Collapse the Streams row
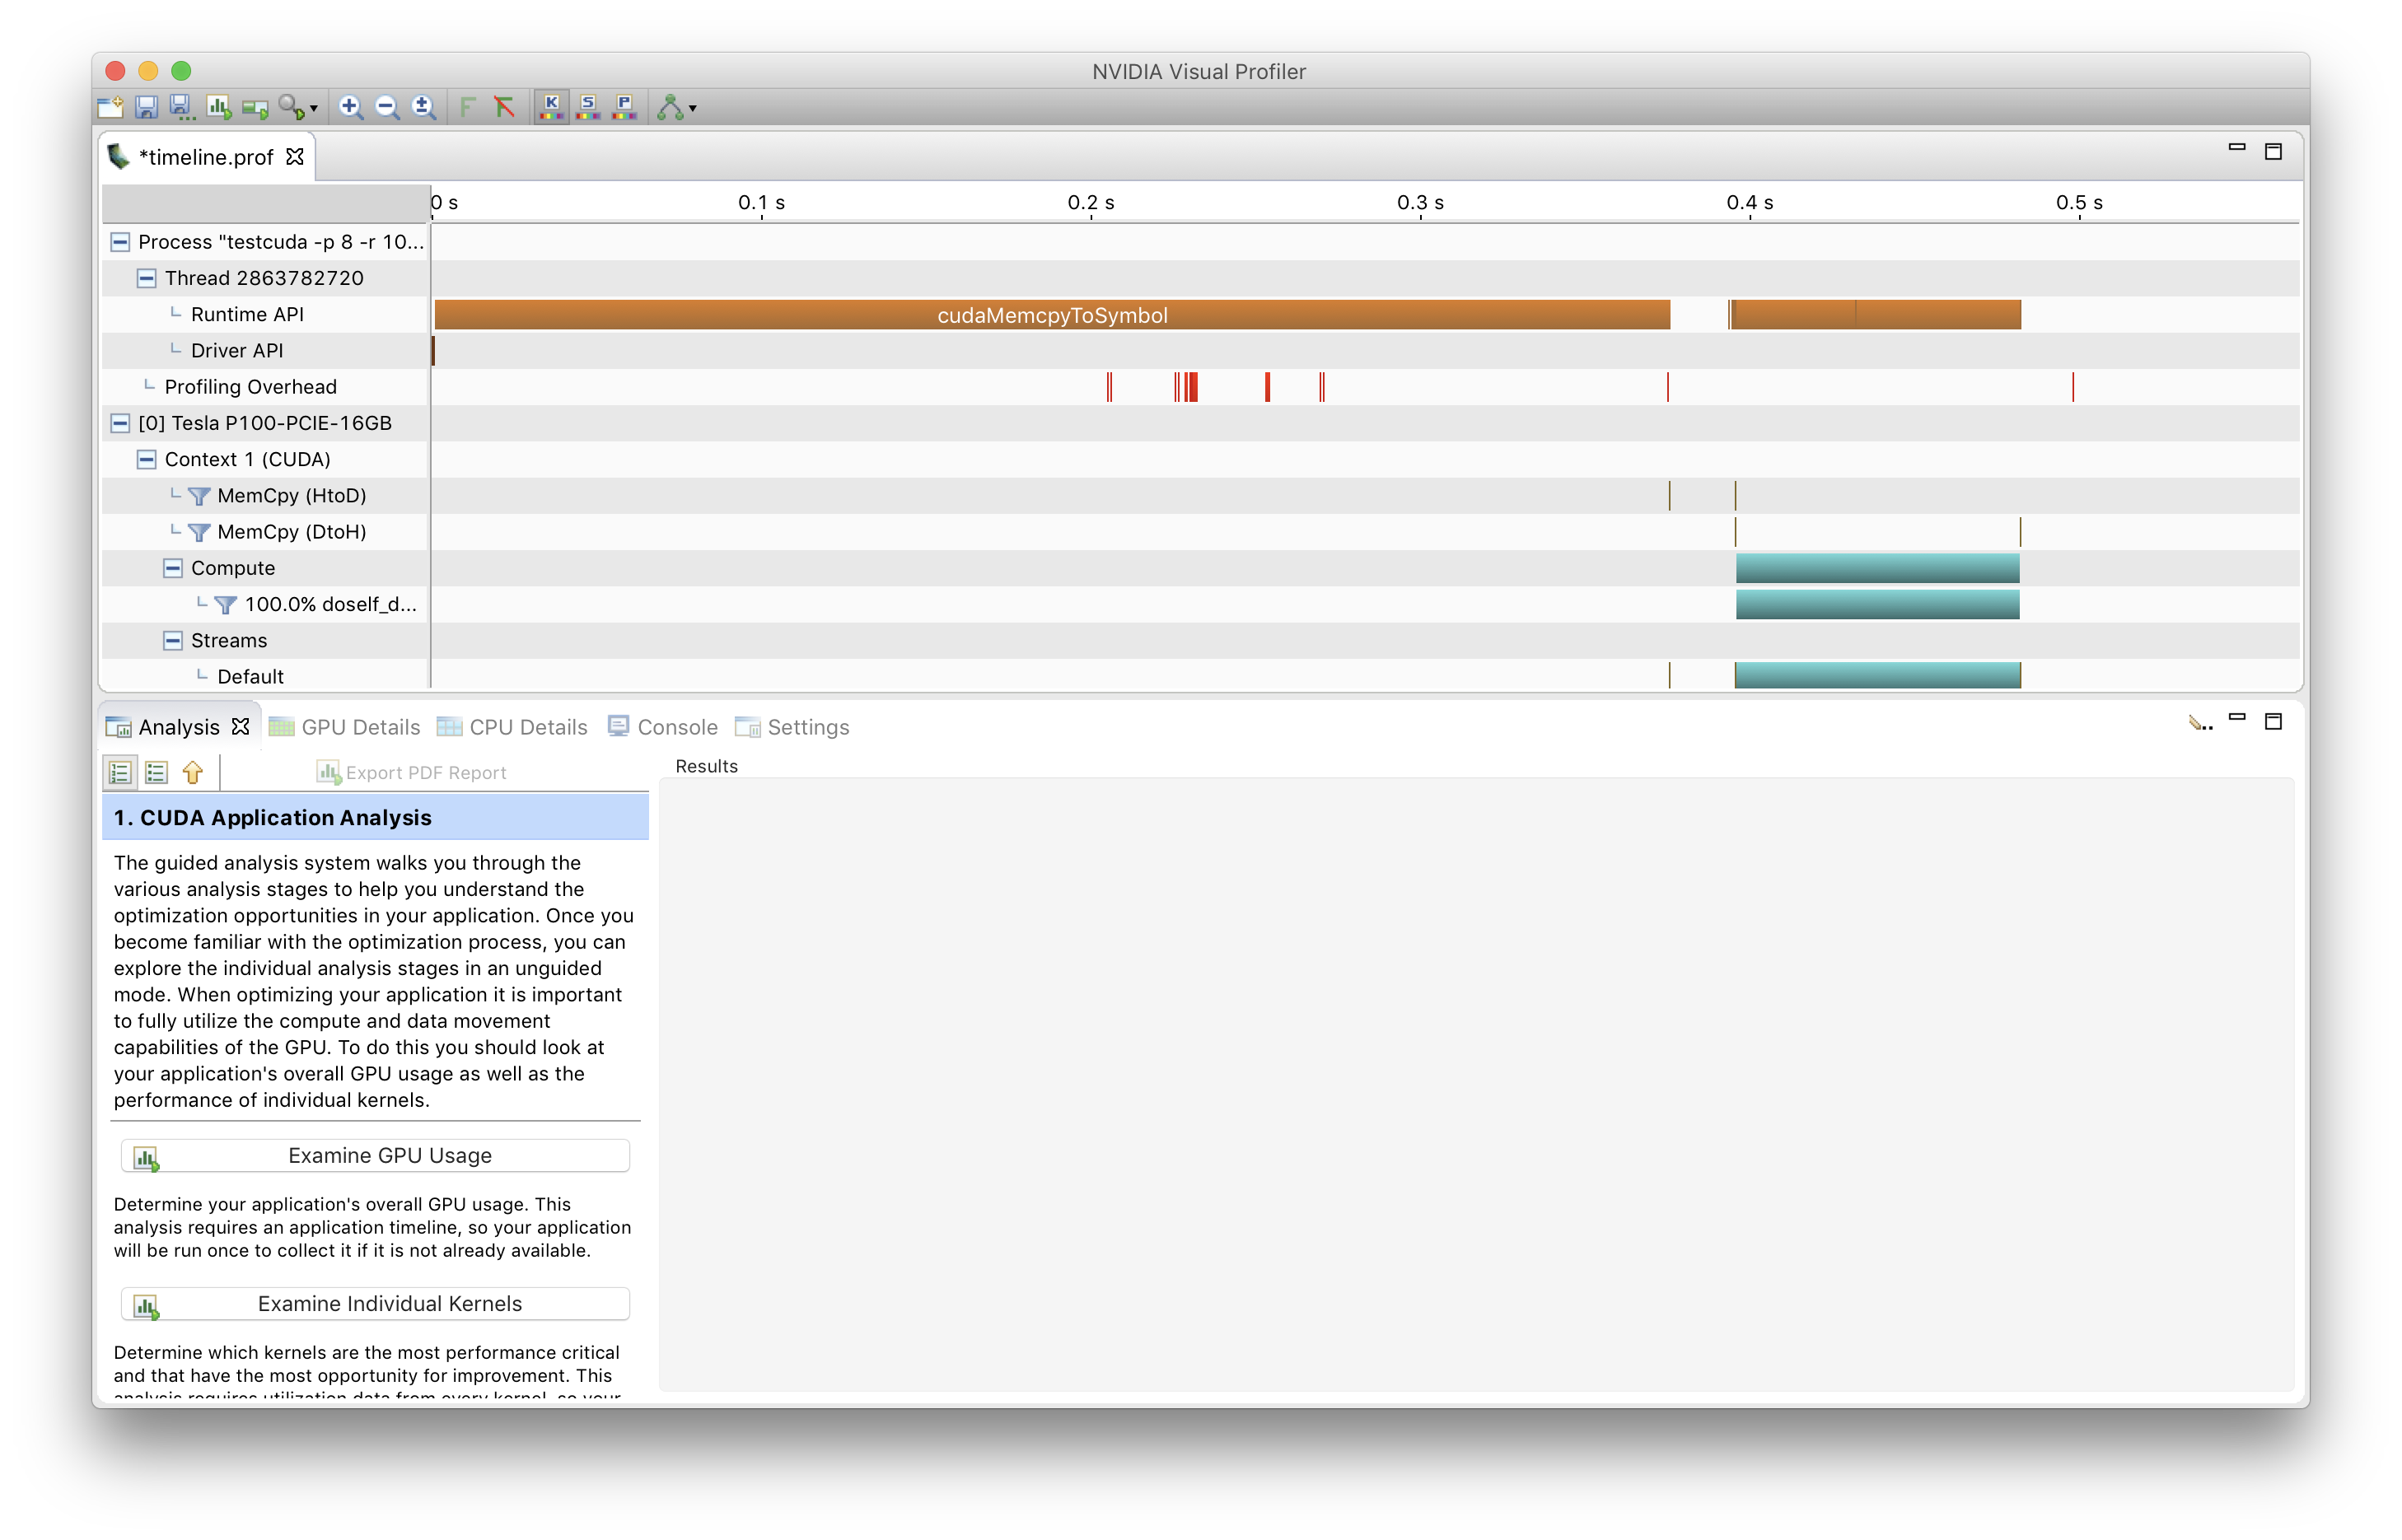Screen dimensions: 2402x1540 tap(173, 641)
